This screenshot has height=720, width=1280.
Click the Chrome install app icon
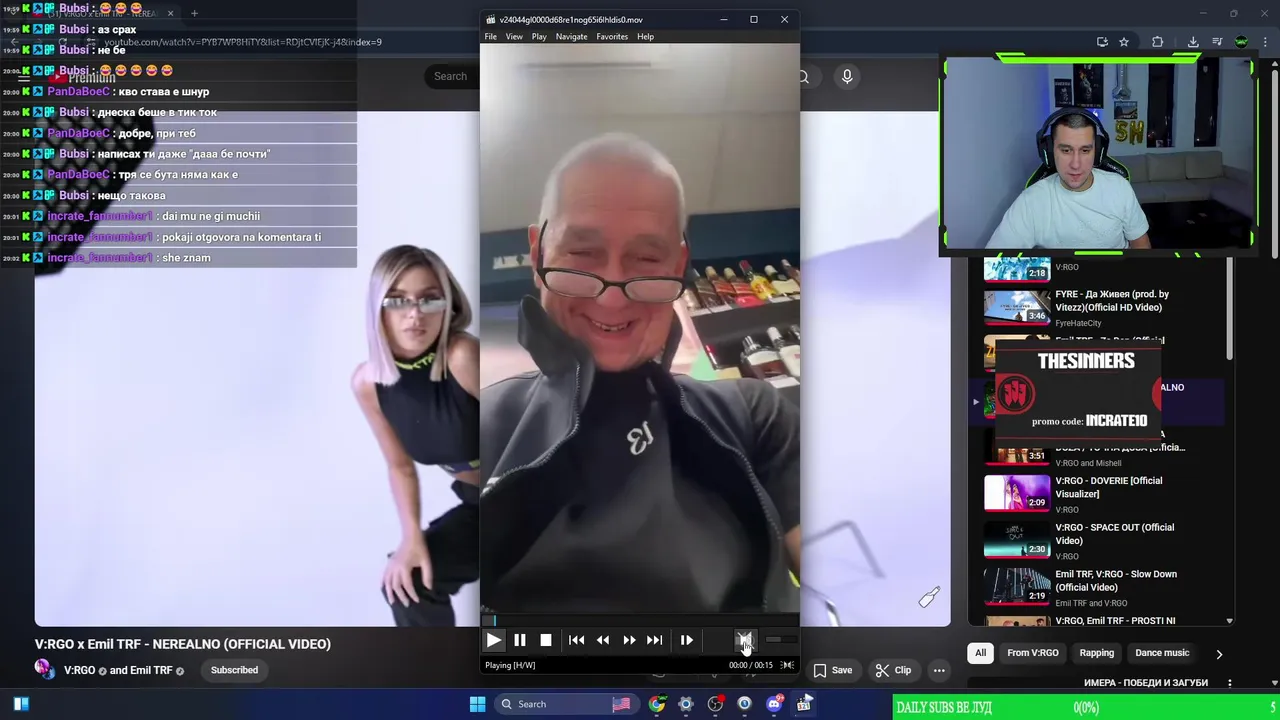click(1102, 42)
